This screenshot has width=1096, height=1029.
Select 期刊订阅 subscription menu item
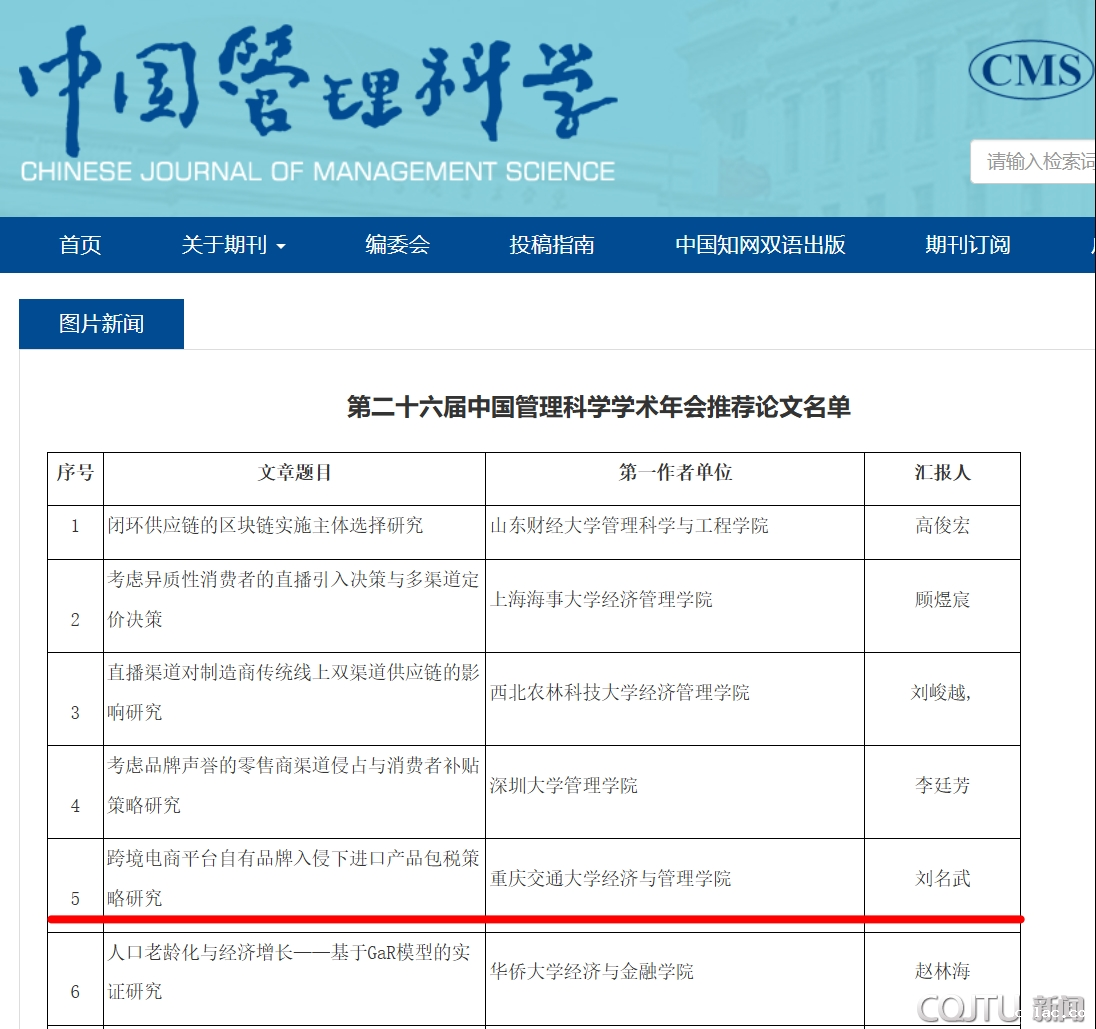tap(967, 245)
